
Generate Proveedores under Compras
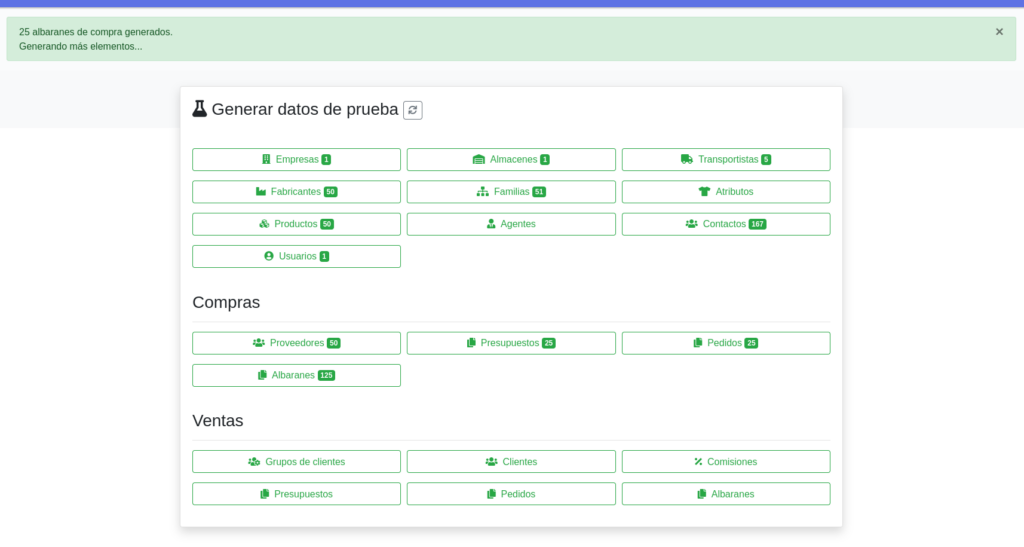296,343
